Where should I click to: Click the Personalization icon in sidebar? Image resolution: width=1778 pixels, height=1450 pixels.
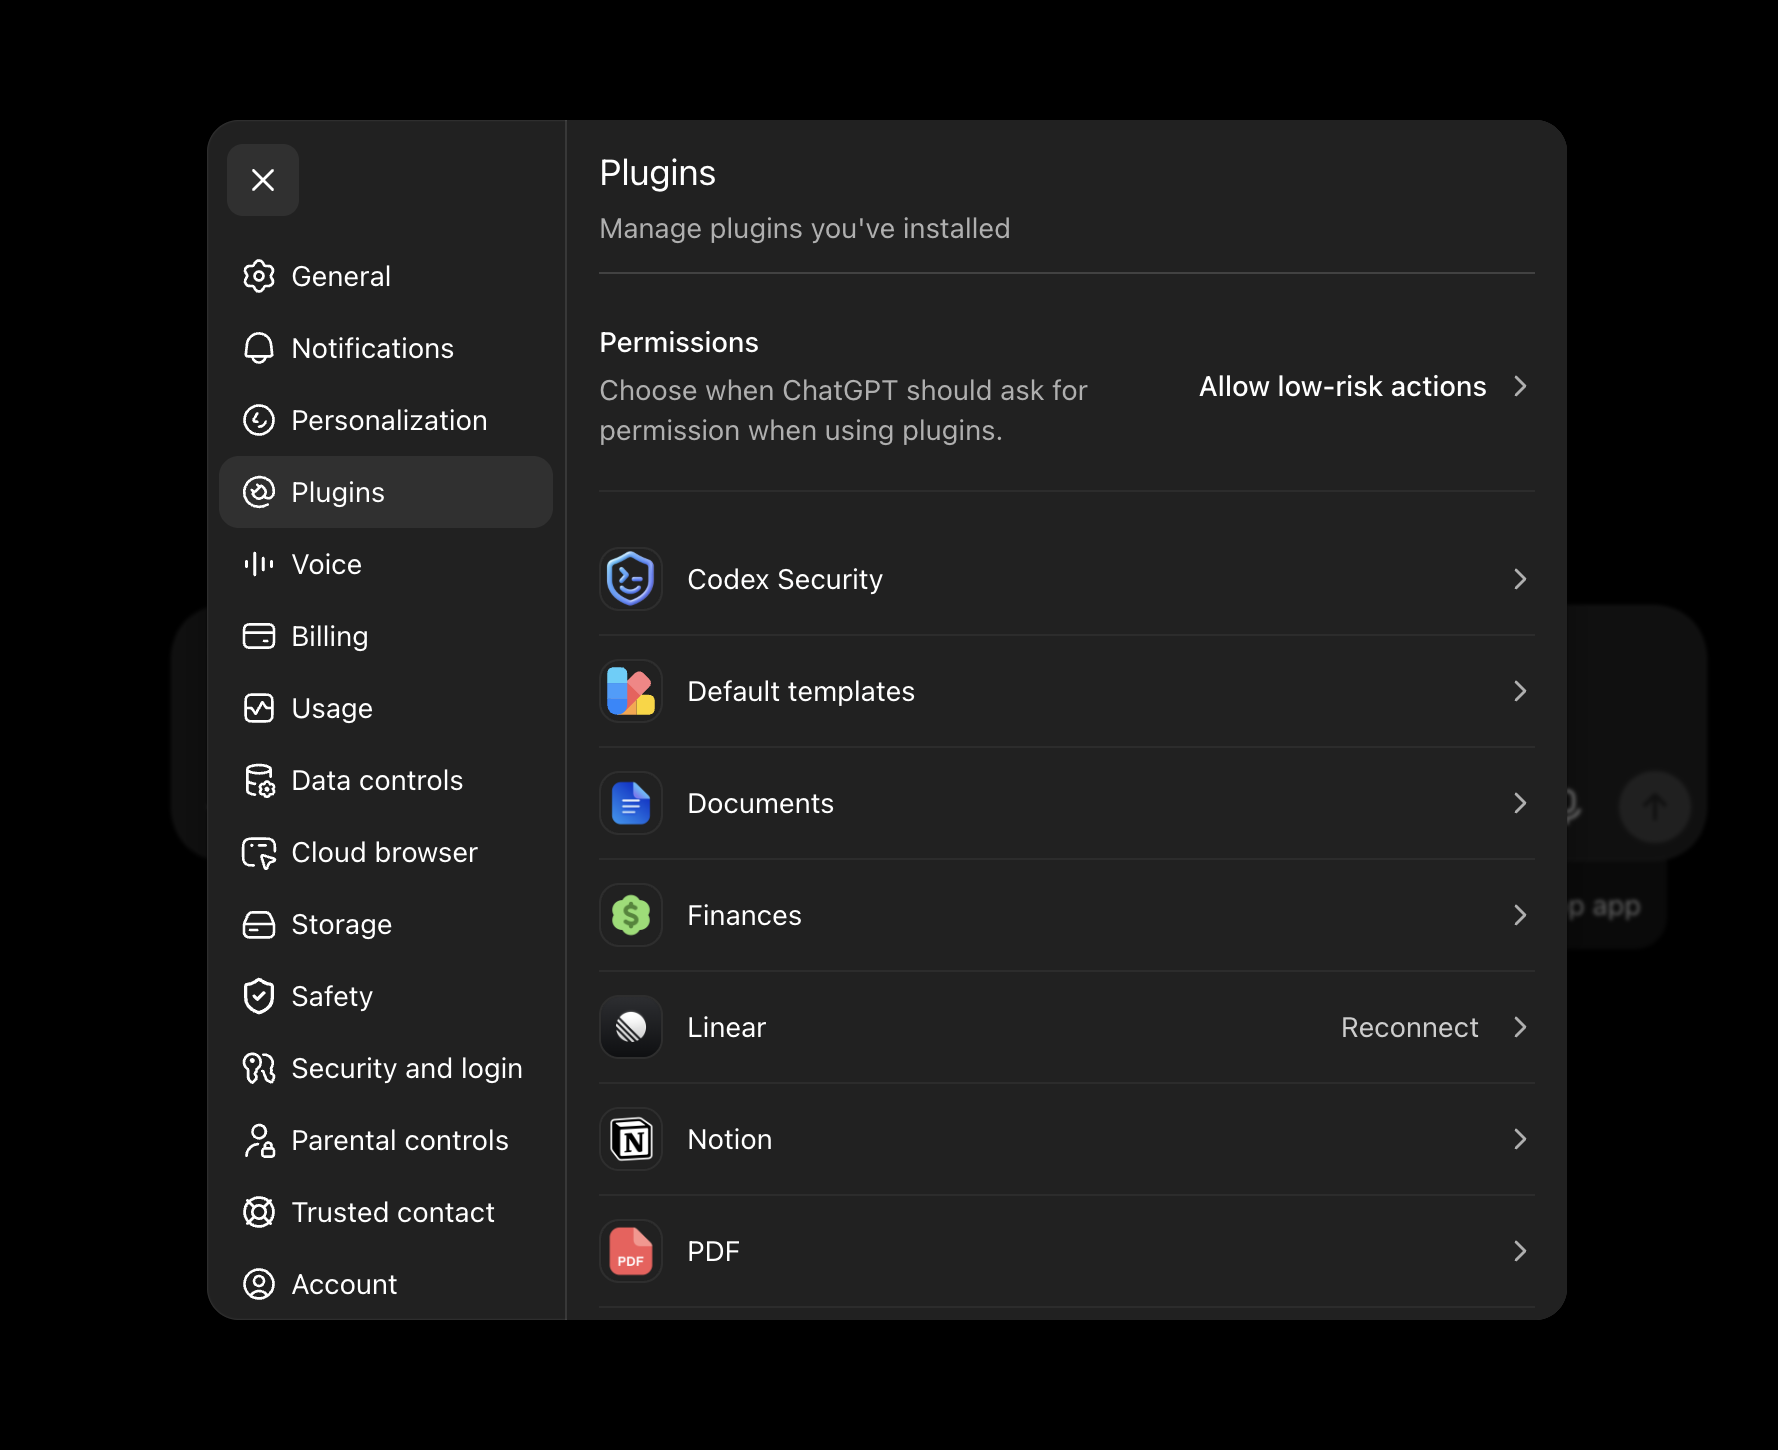tap(259, 420)
